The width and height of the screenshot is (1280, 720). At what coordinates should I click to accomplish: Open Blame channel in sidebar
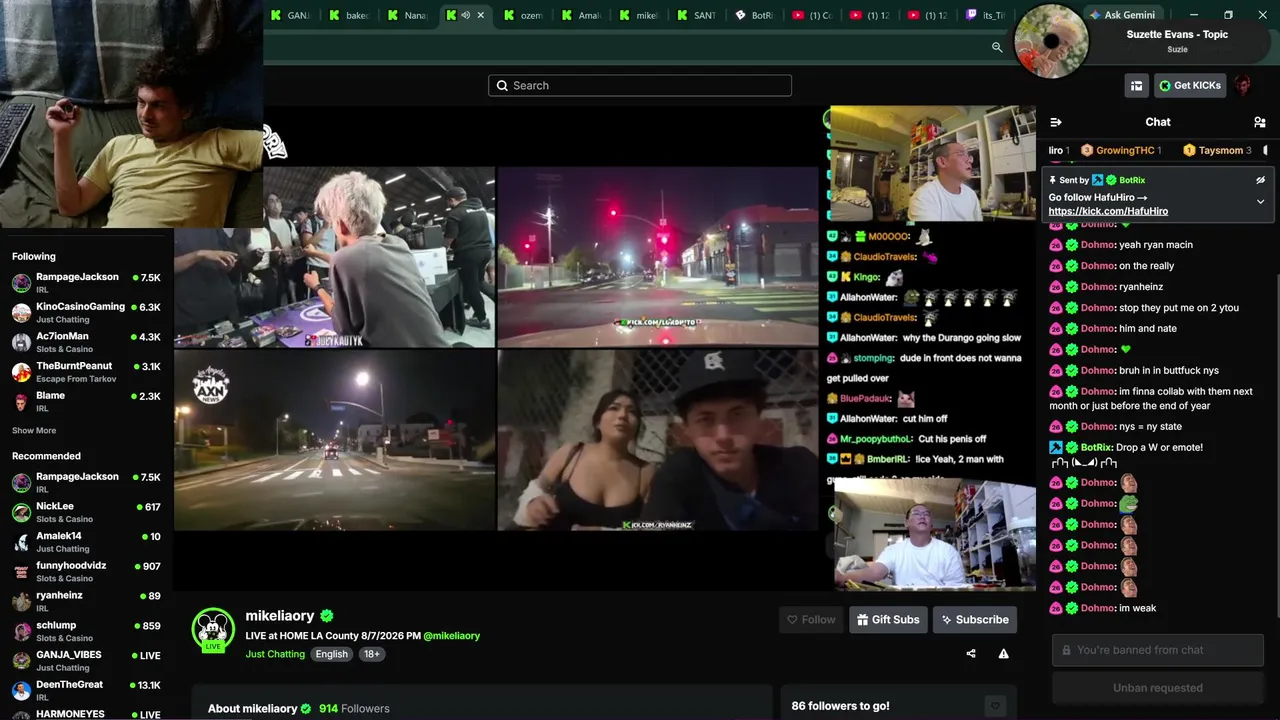[x=86, y=402]
